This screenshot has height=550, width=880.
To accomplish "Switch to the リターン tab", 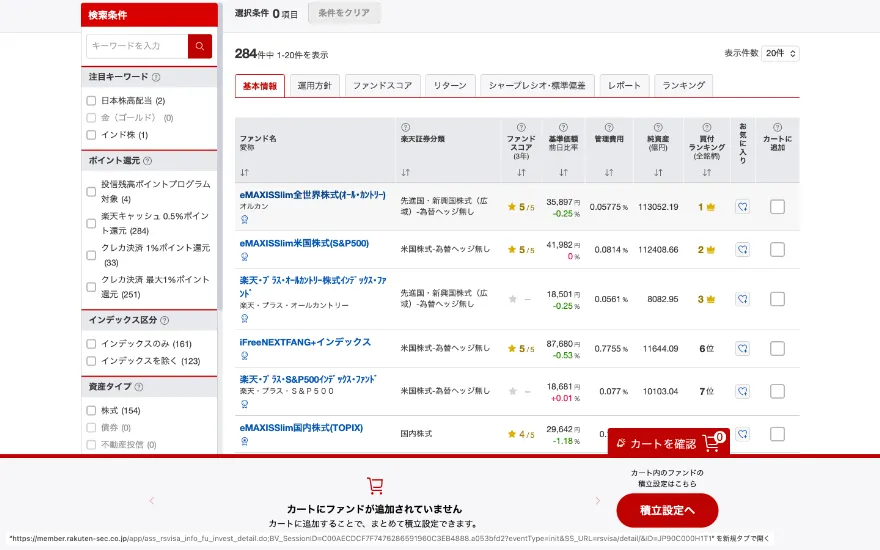I will coord(450,86).
